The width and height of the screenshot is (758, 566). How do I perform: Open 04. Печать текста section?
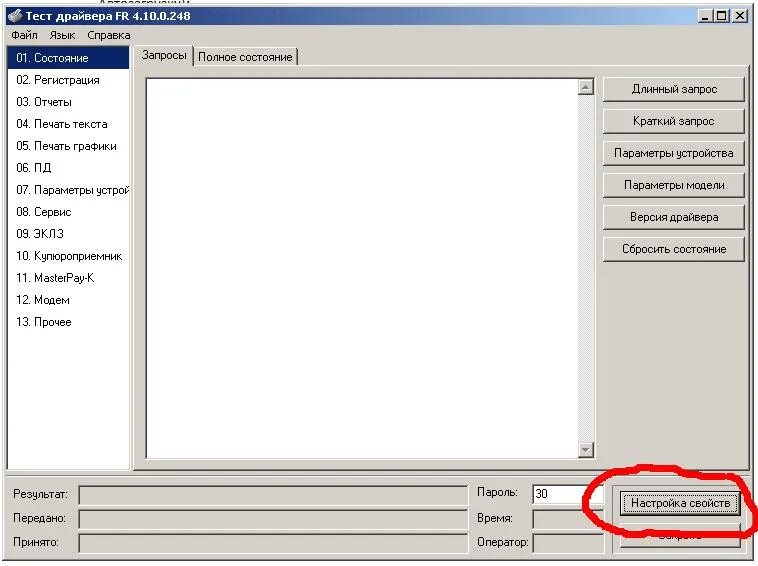(69, 124)
